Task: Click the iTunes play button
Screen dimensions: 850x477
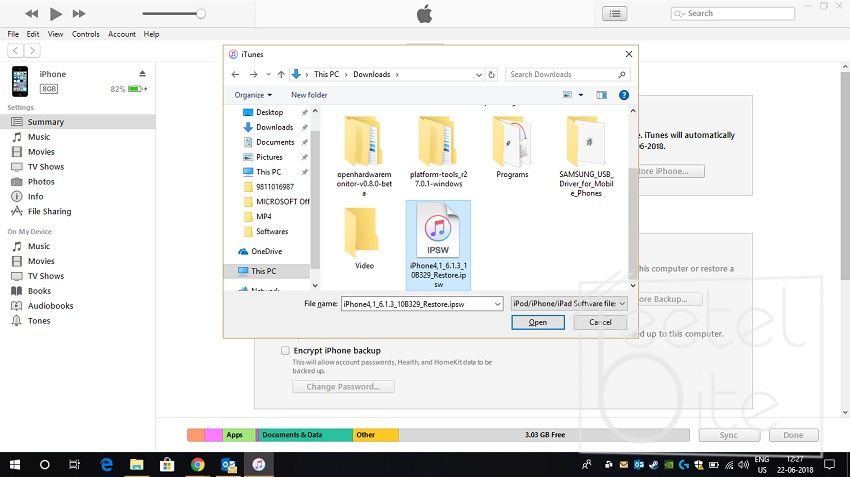Action: pyautogui.click(x=55, y=14)
